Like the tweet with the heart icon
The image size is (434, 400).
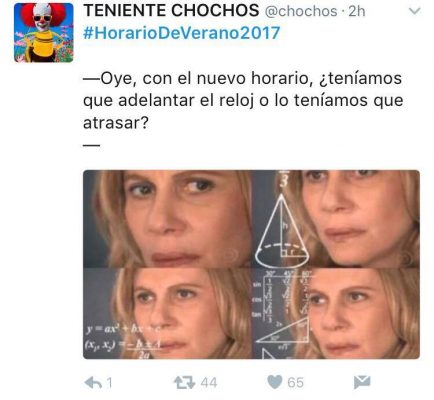[x=275, y=382]
